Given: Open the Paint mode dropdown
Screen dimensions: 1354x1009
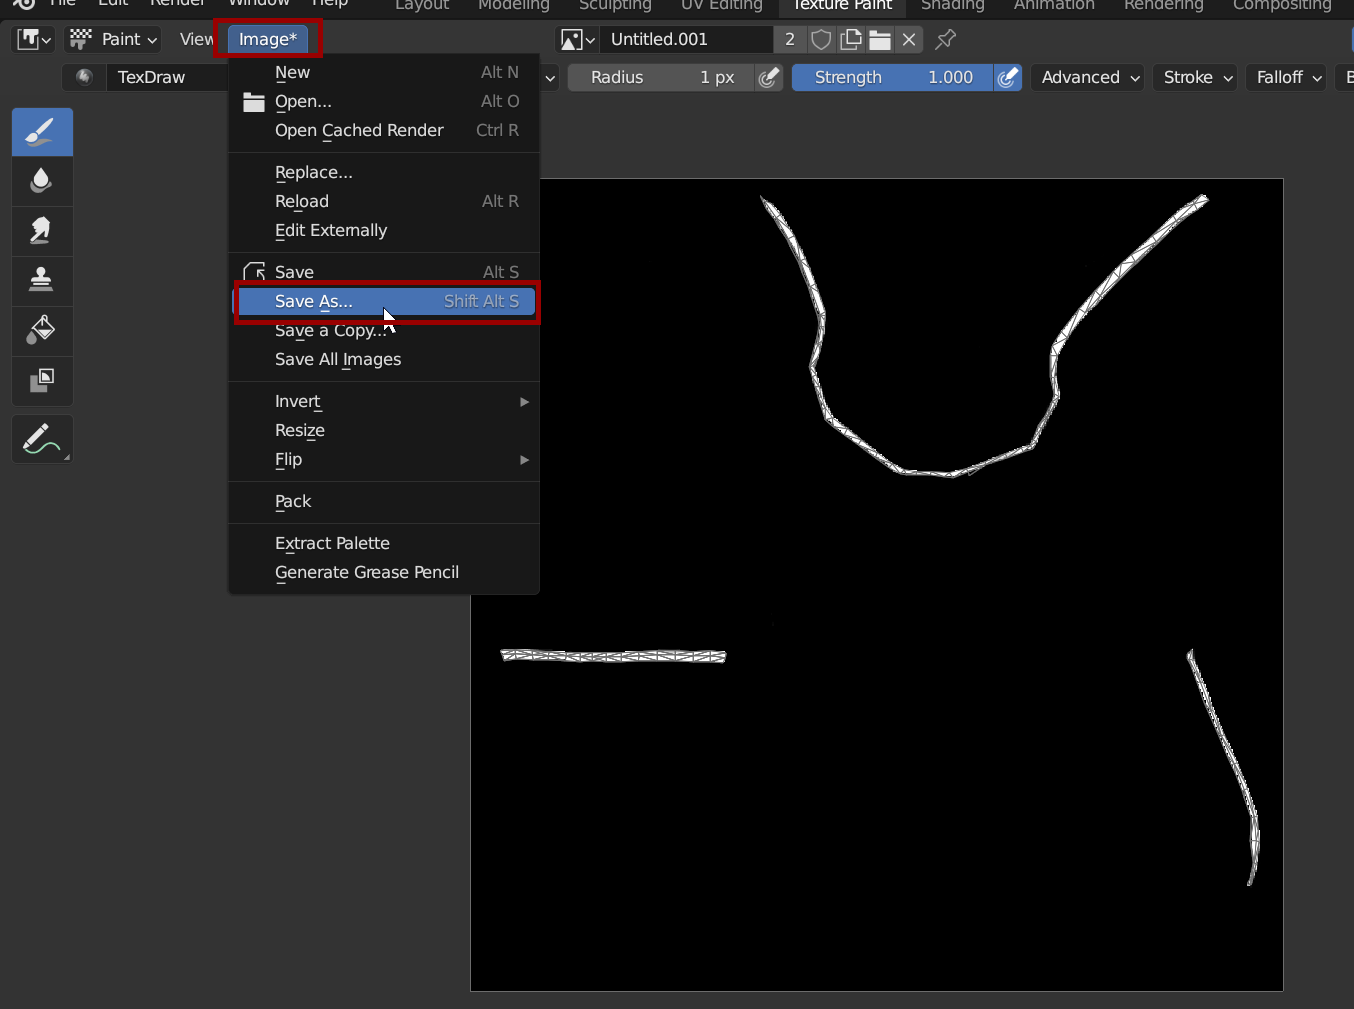Looking at the screenshot, I should pyautogui.click(x=114, y=40).
